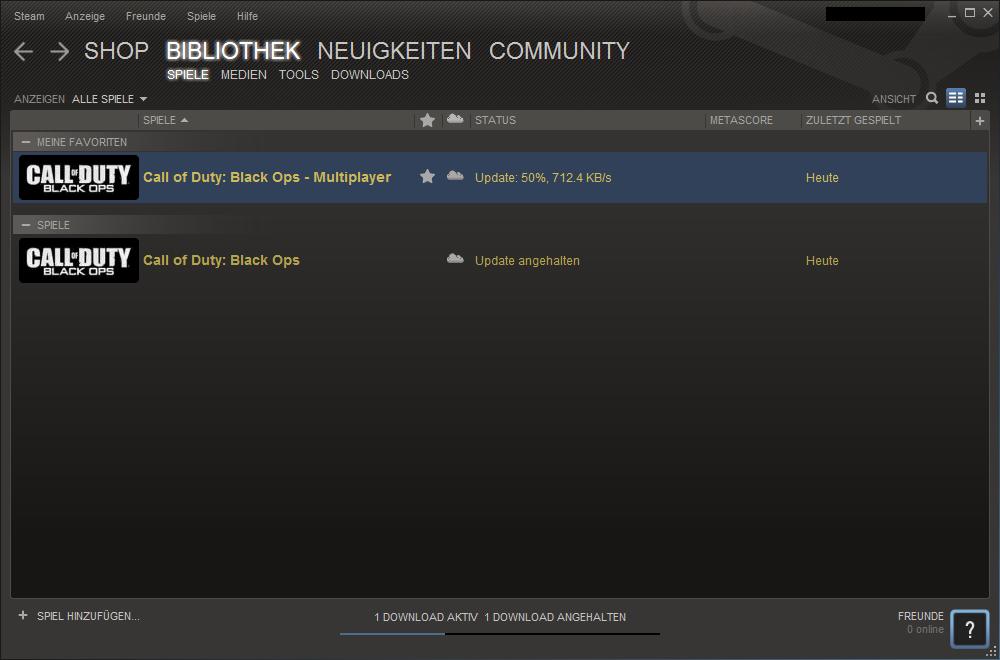This screenshot has height=660, width=1000.
Task: Click 1 Download aktiv status text
Action: [x=426, y=617]
